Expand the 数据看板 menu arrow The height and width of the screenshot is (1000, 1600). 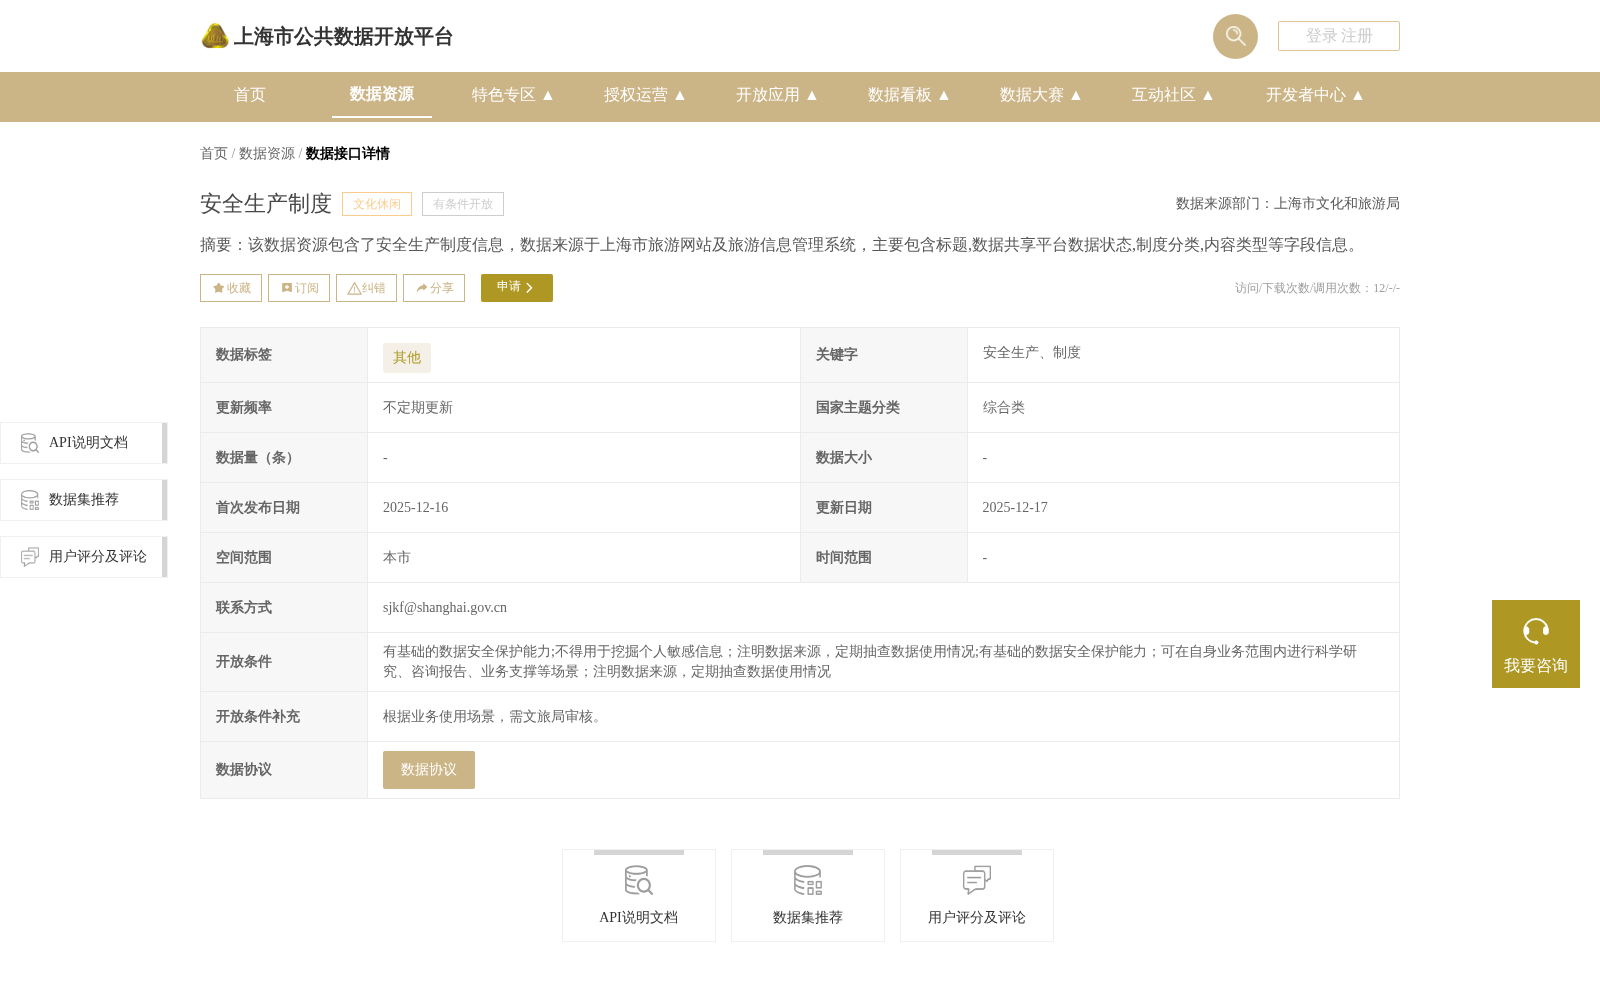tap(944, 95)
